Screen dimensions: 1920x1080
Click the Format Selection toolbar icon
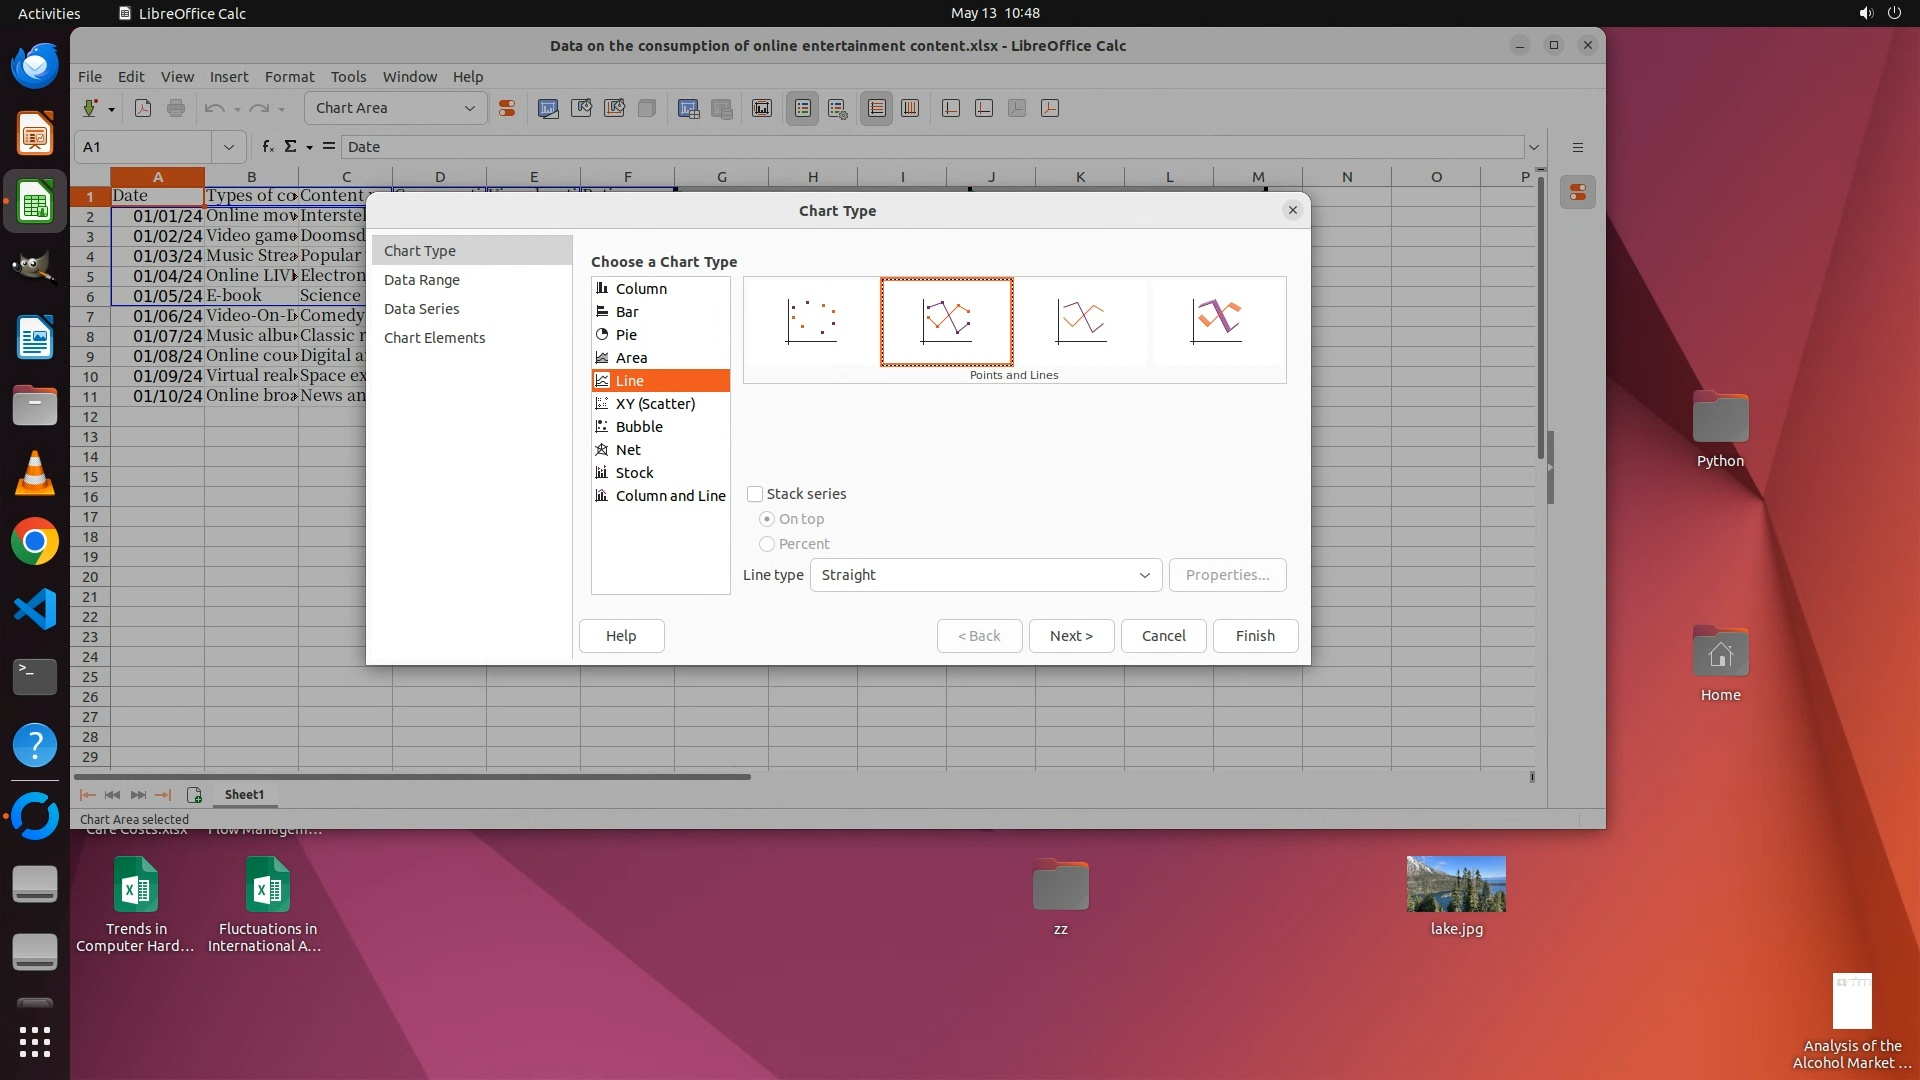click(507, 108)
